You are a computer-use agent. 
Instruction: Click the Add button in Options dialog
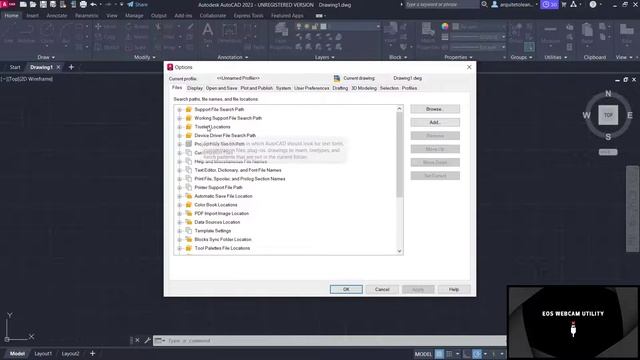435,122
